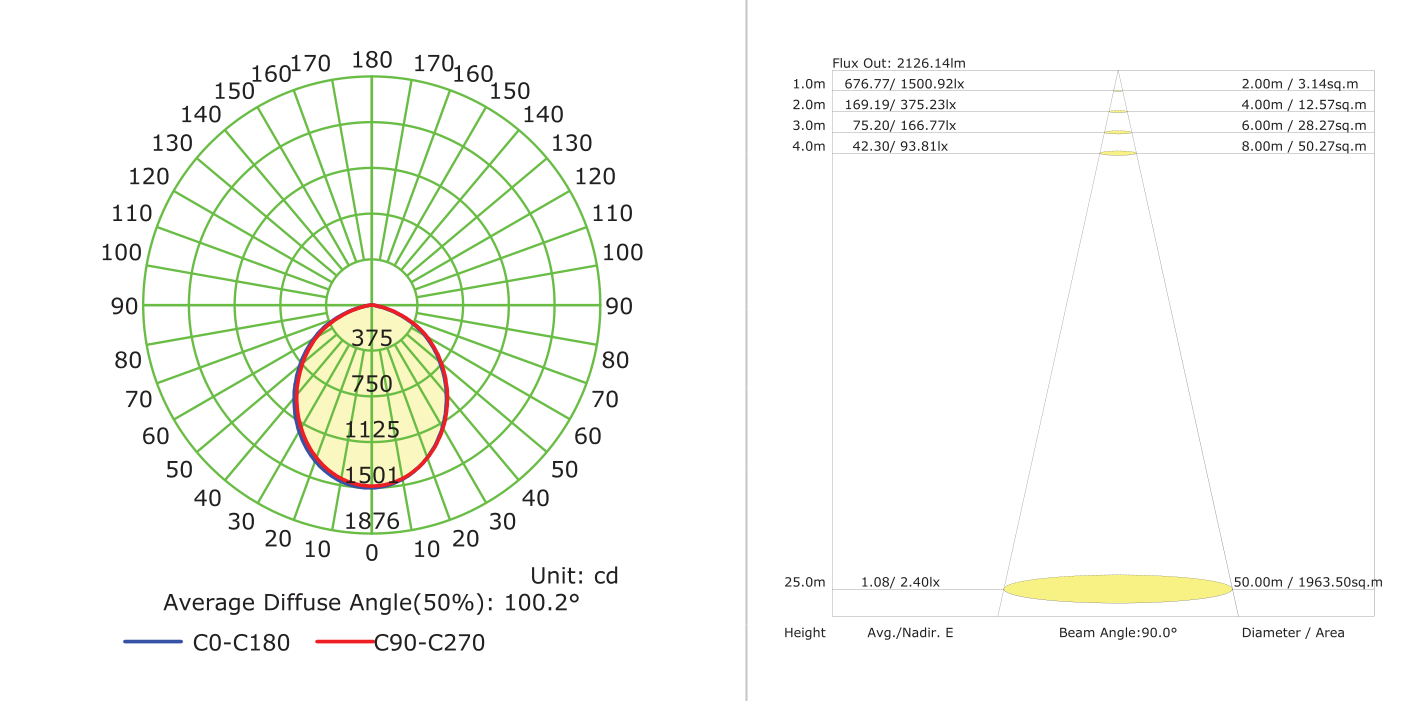This screenshot has width=1414, height=701.
Task: Click the Diameter / Area column footer
Action: [1293, 633]
